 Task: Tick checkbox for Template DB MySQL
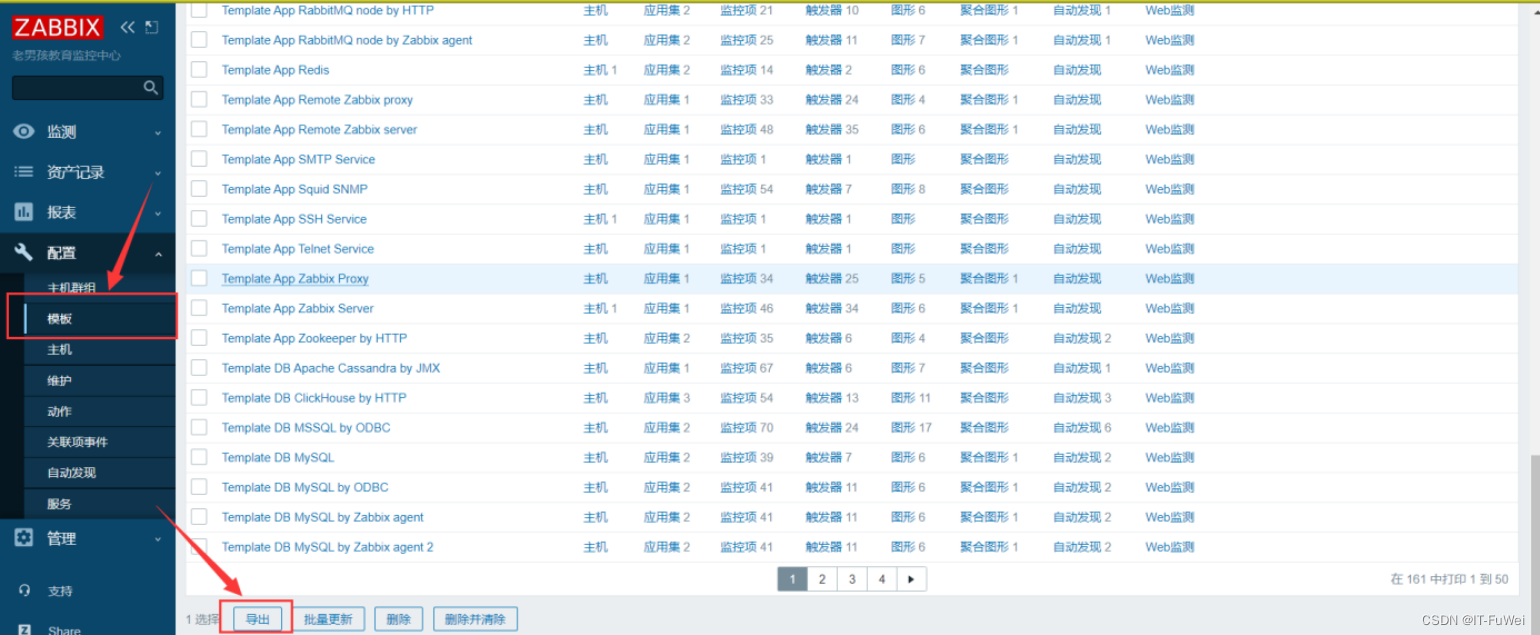coord(199,457)
